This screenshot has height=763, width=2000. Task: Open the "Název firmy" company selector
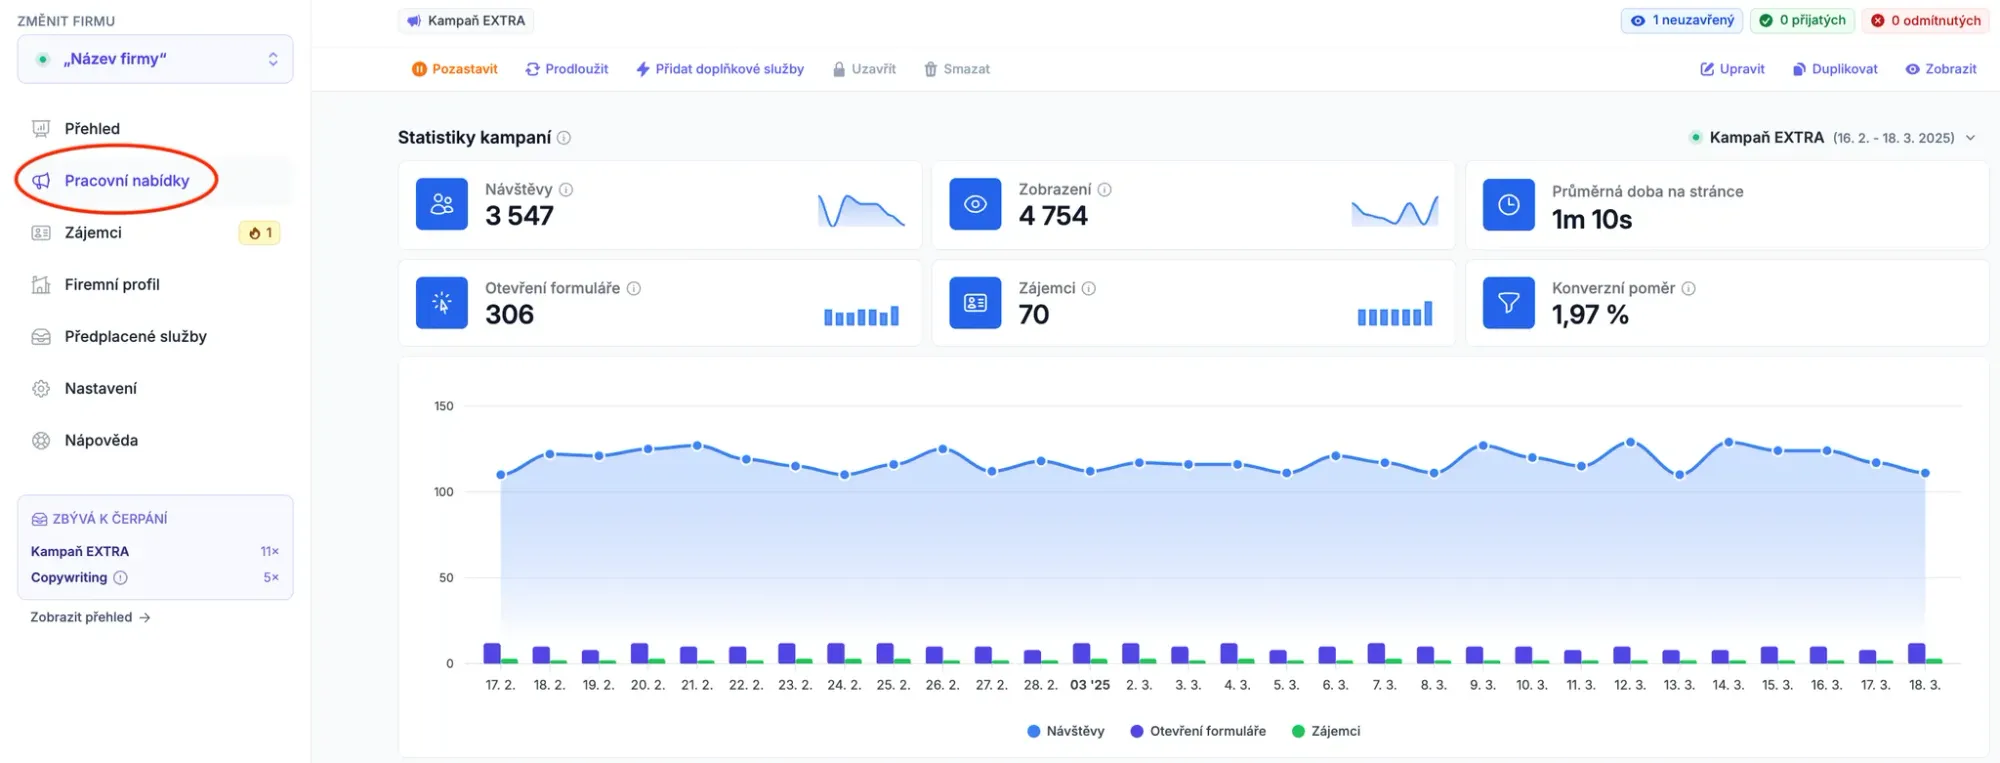pyautogui.click(x=155, y=59)
